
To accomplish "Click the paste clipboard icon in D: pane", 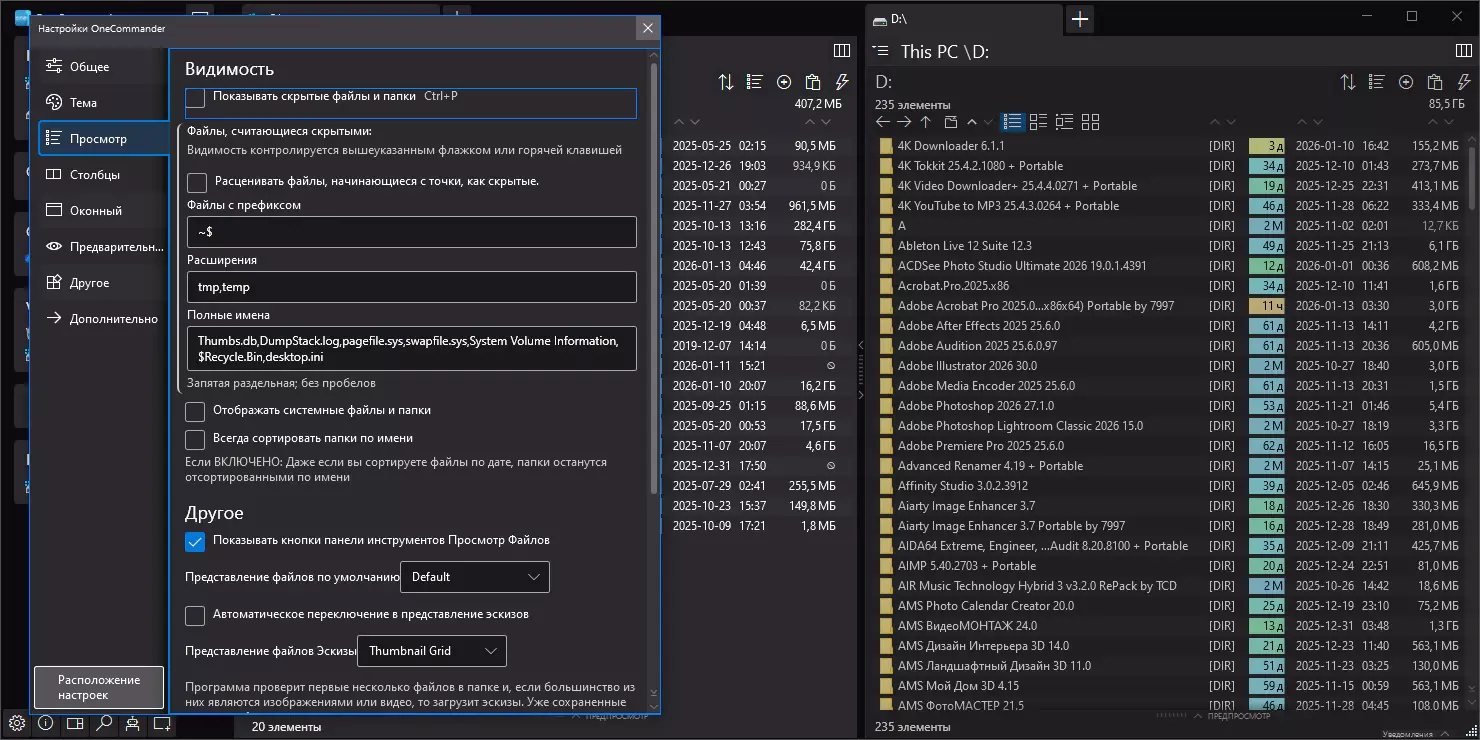I will click(1435, 82).
